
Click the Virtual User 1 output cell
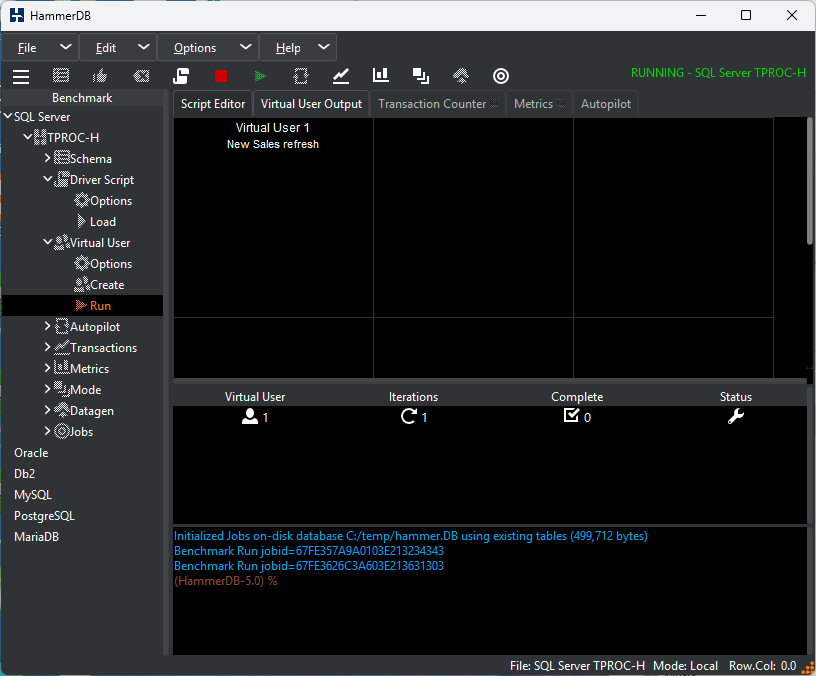(x=273, y=217)
